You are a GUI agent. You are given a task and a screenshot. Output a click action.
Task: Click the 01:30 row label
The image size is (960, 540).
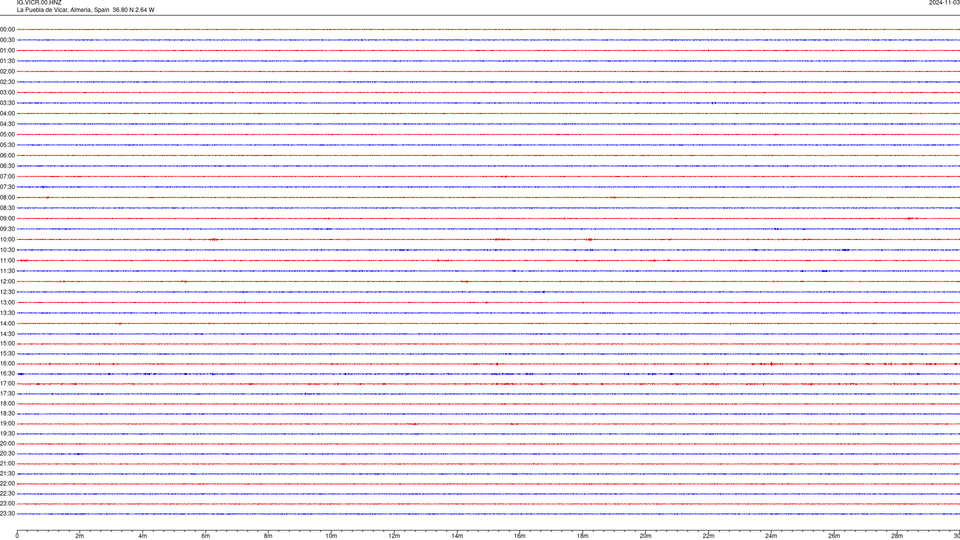click(7, 61)
